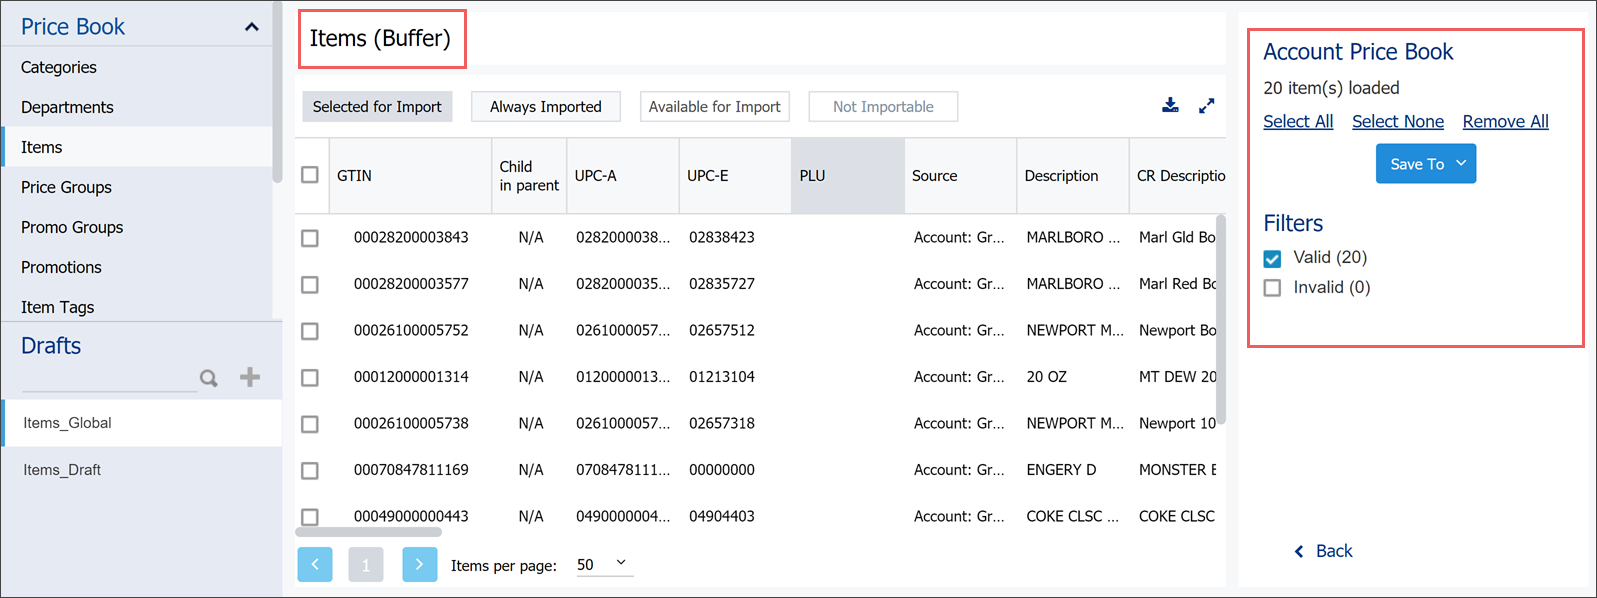This screenshot has height=598, width=1597.
Task: Open the Save To dropdown
Action: point(1426,164)
